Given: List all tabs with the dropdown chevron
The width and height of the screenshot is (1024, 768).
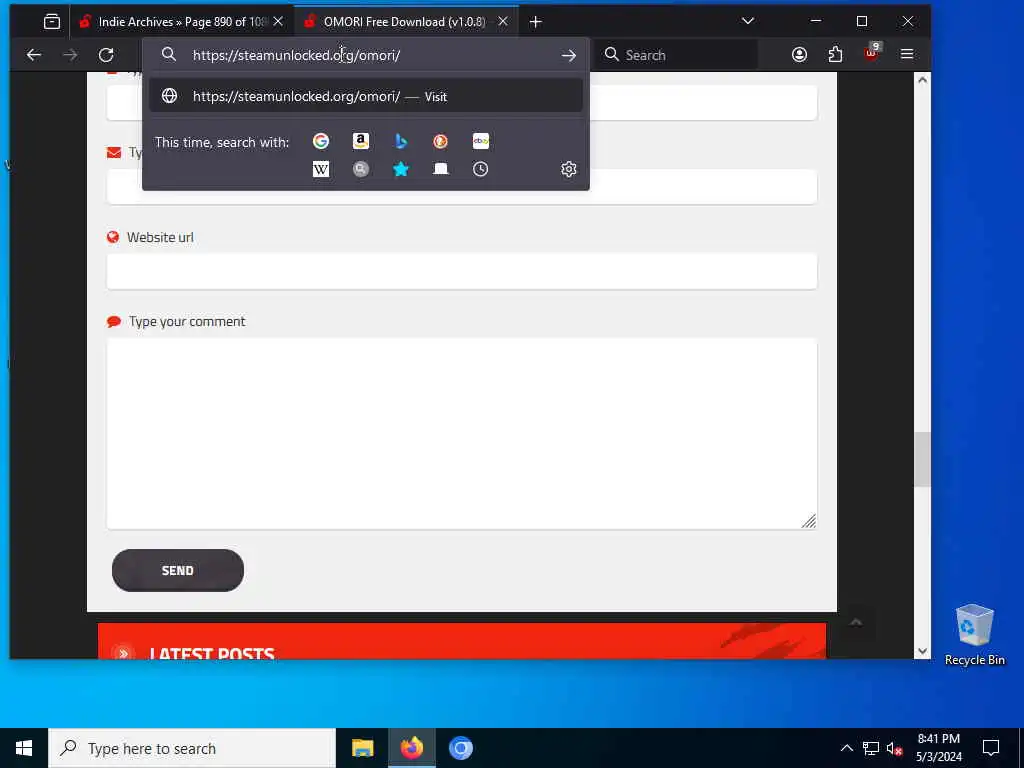Looking at the screenshot, I should 748,22.
